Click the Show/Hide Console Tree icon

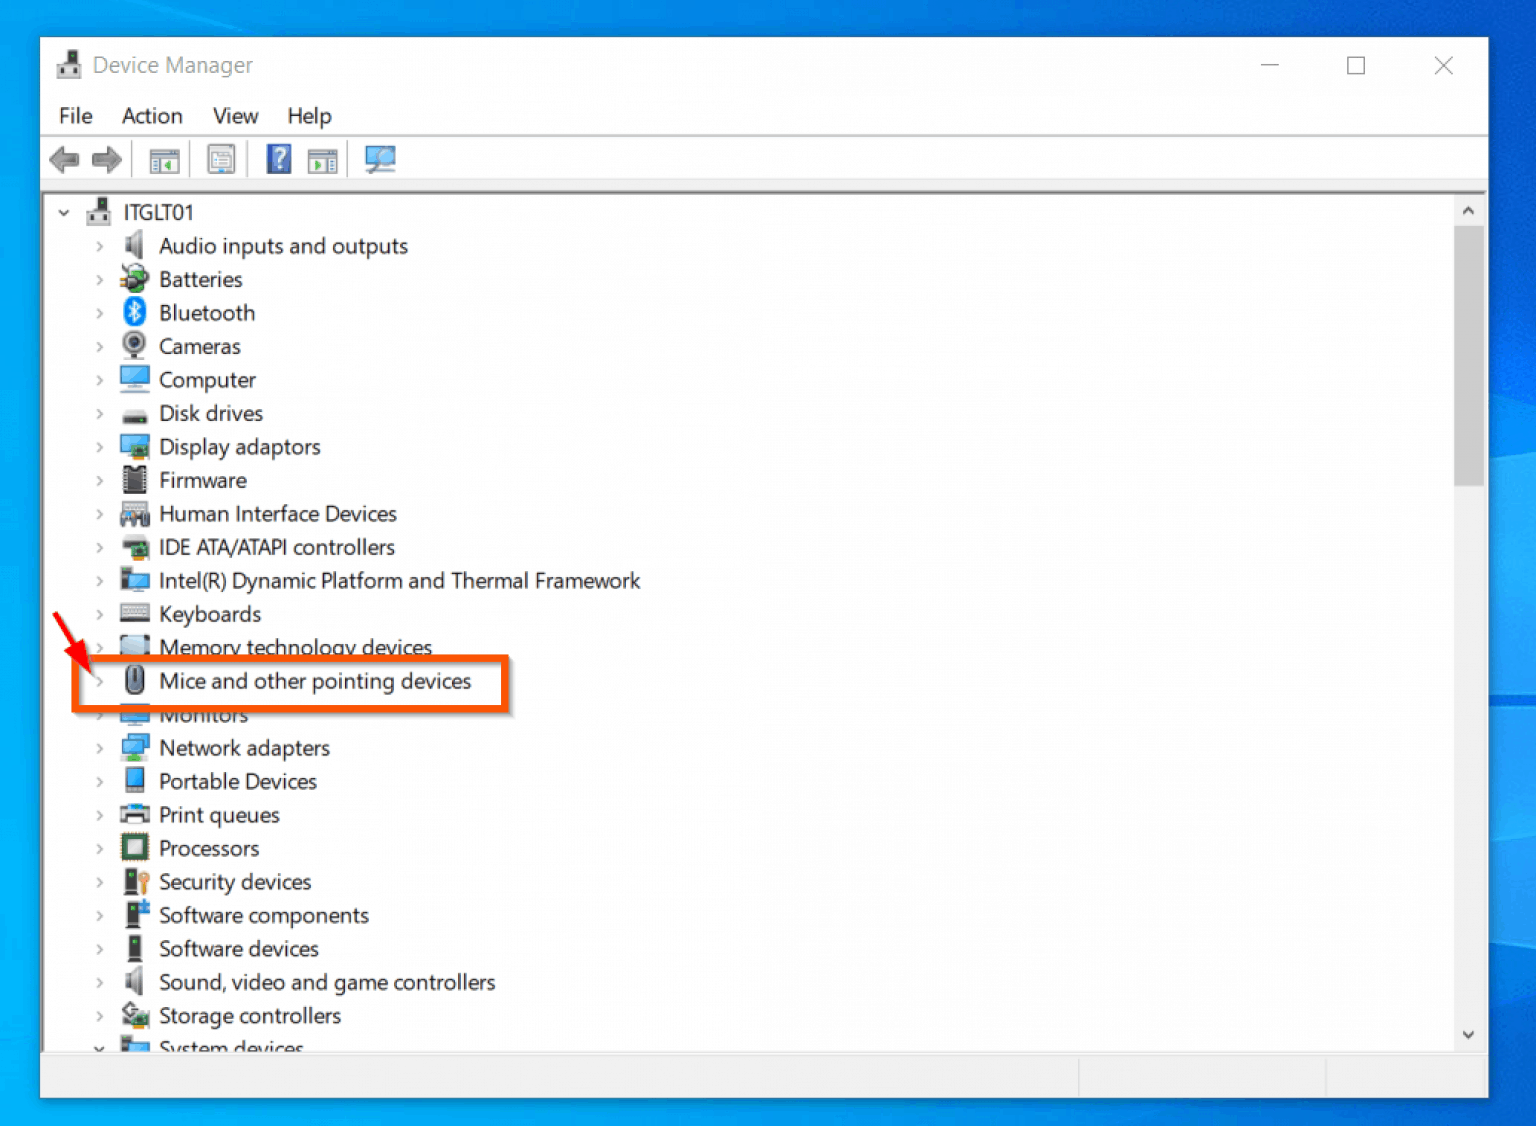pyautogui.click(x=164, y=159)
